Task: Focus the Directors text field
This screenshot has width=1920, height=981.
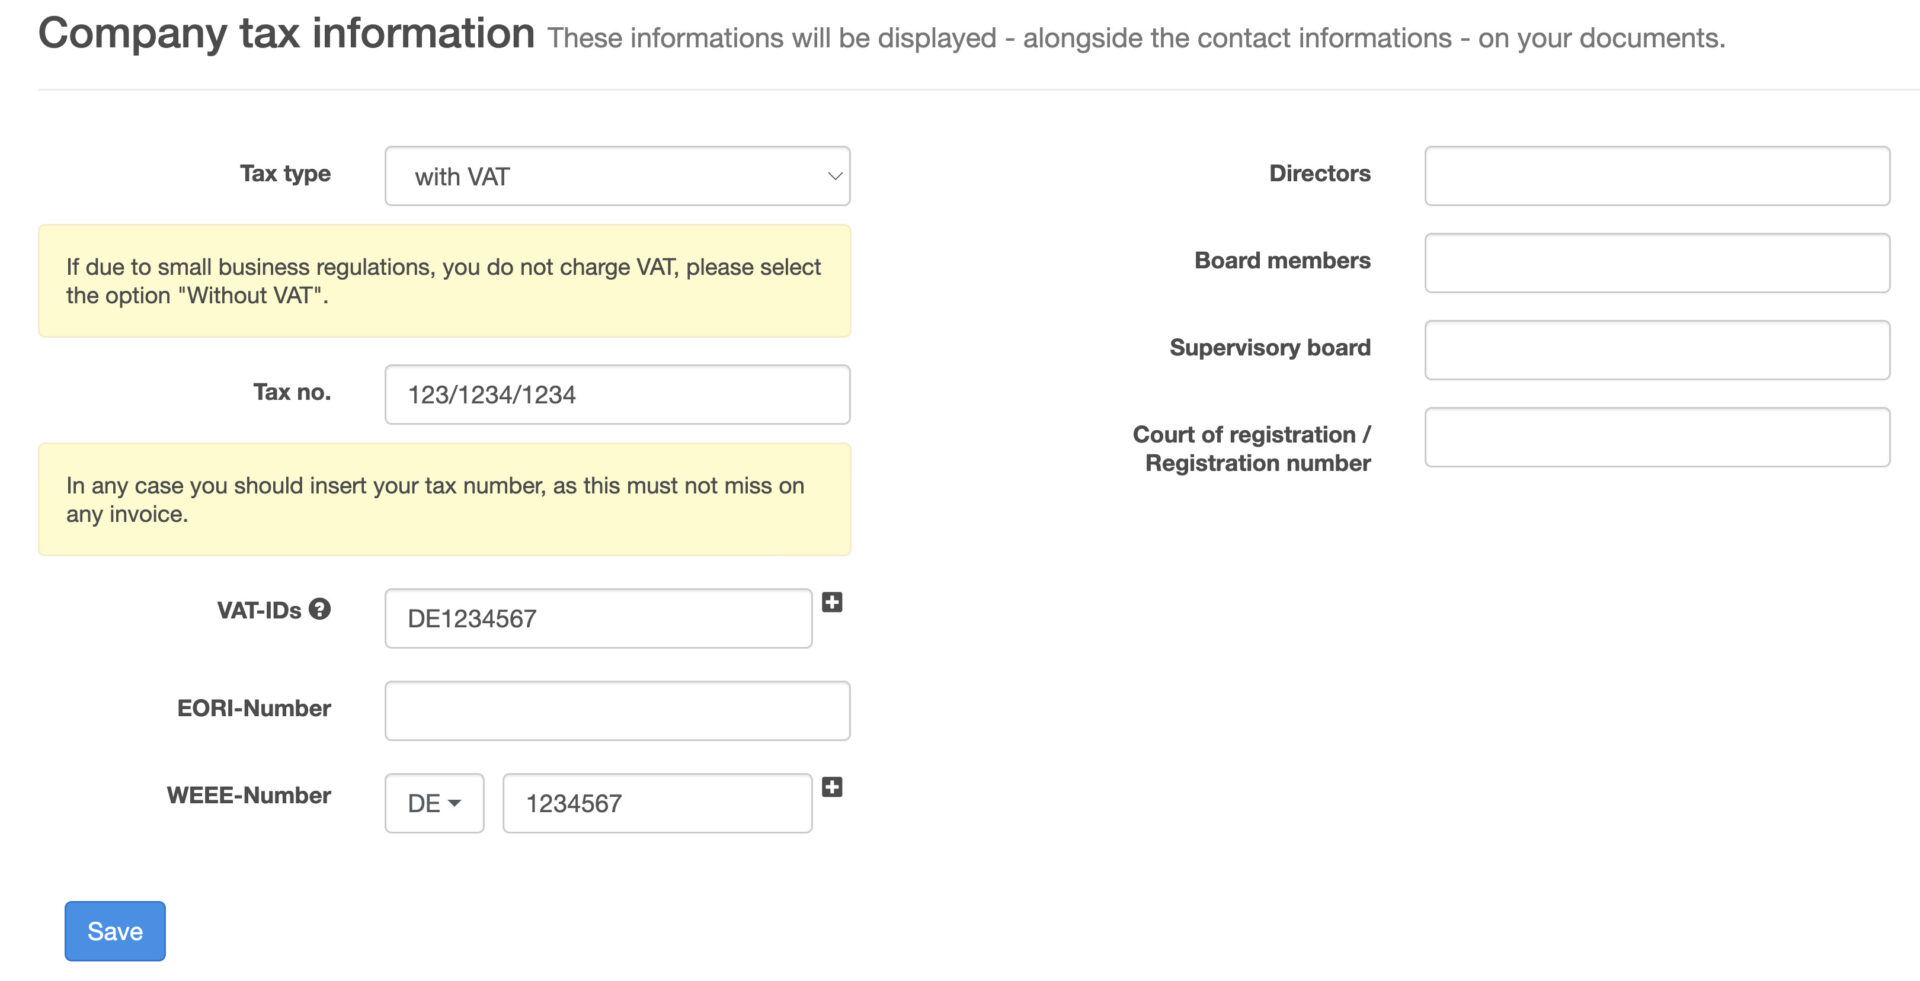Action: (x=1656, y=176)
